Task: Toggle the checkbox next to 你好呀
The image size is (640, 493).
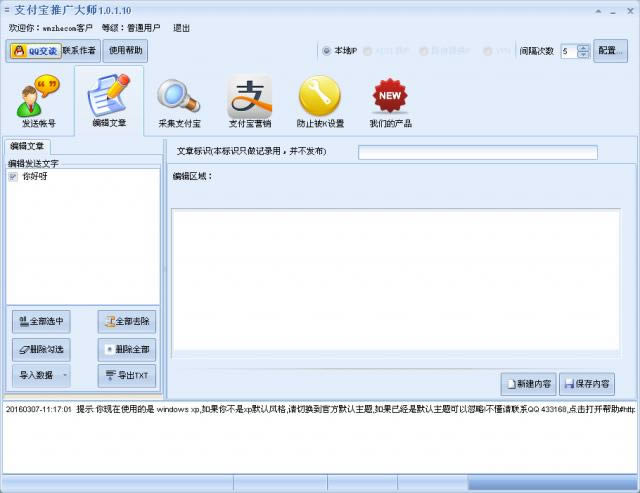Action: [x=13, y=176]
